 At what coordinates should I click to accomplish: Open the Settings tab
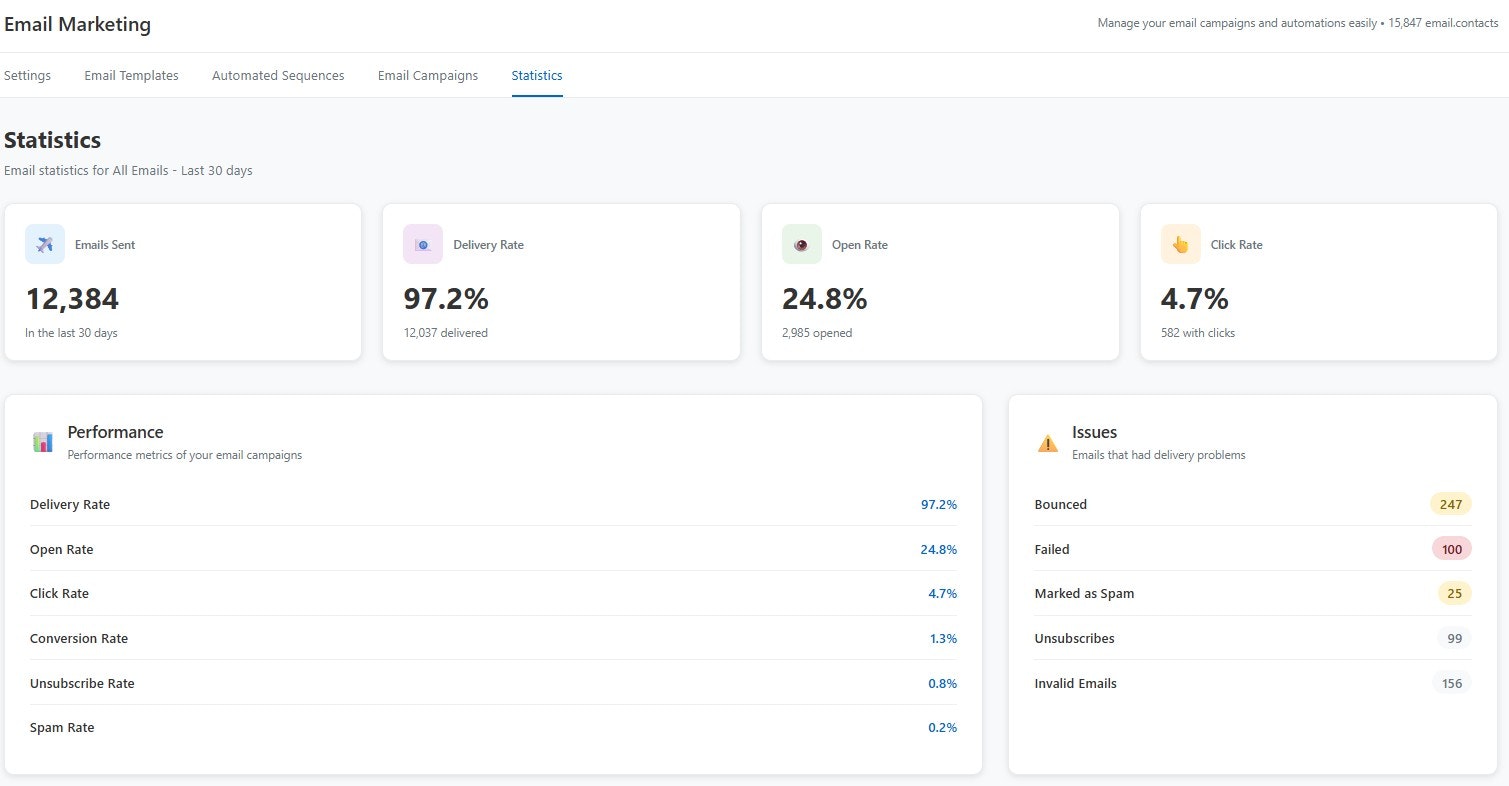27,75
